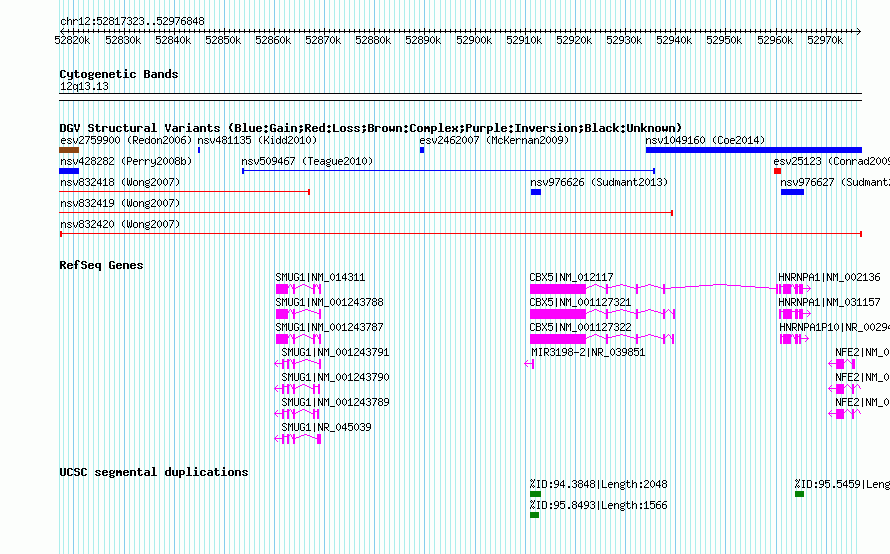Image resolution: width=890 pixels, height=554 pixels.
Task: Click the green block under %ID:94.3848 label
Action: (x=535, y=494)
